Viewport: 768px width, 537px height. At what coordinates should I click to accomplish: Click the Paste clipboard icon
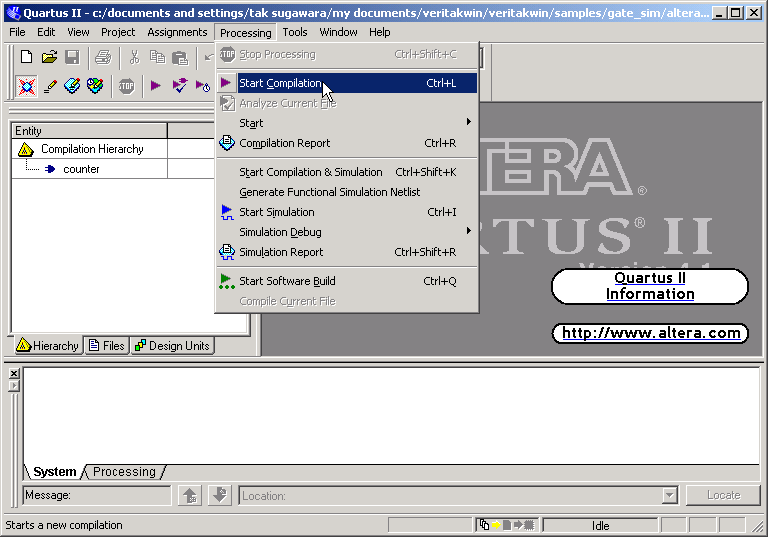point(180,58)
